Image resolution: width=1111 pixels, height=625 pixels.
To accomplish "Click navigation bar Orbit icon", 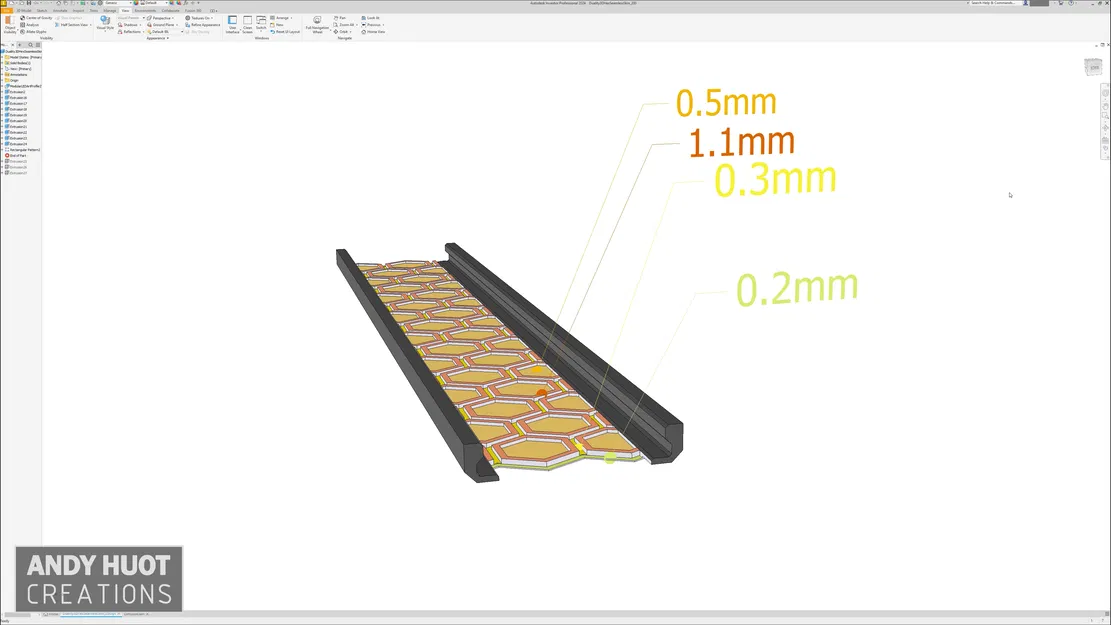I will pos(1105,128).
